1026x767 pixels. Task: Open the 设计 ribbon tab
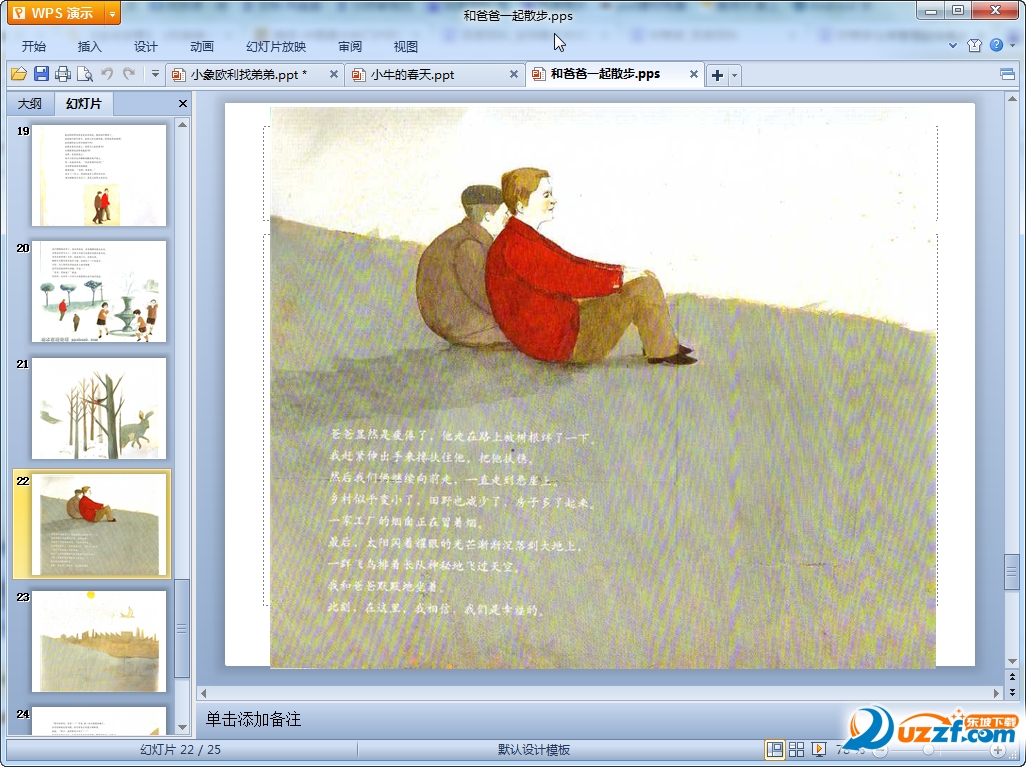point(146,46)
